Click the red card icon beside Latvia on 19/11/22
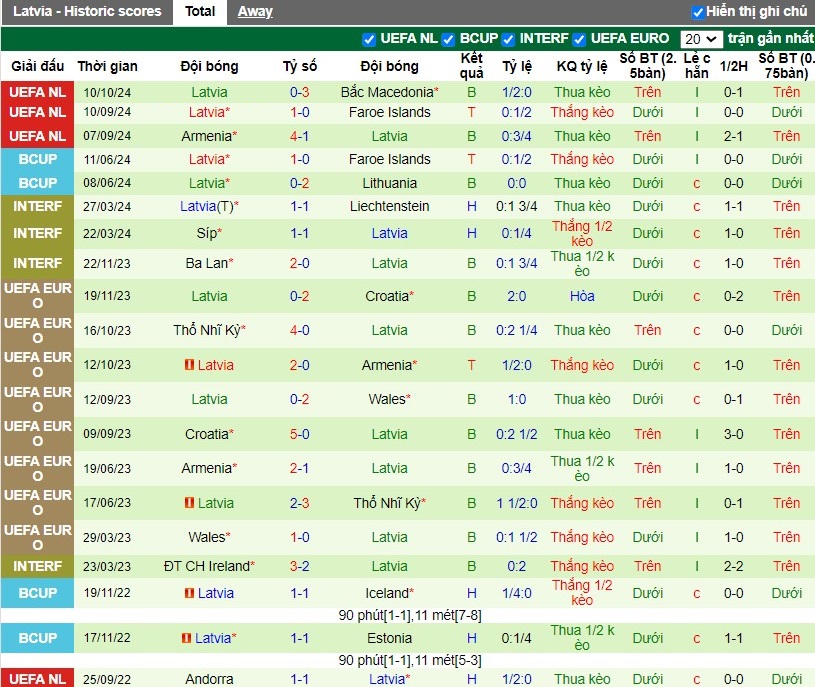 [x=189, y=593]
